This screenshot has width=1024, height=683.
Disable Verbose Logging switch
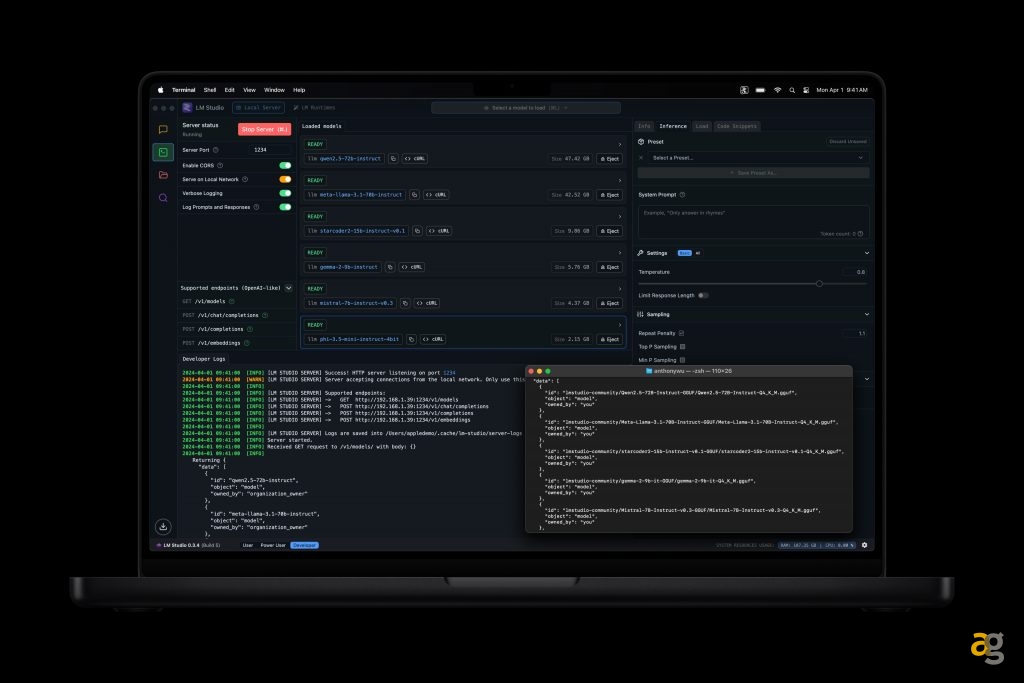tap(285, 193)
